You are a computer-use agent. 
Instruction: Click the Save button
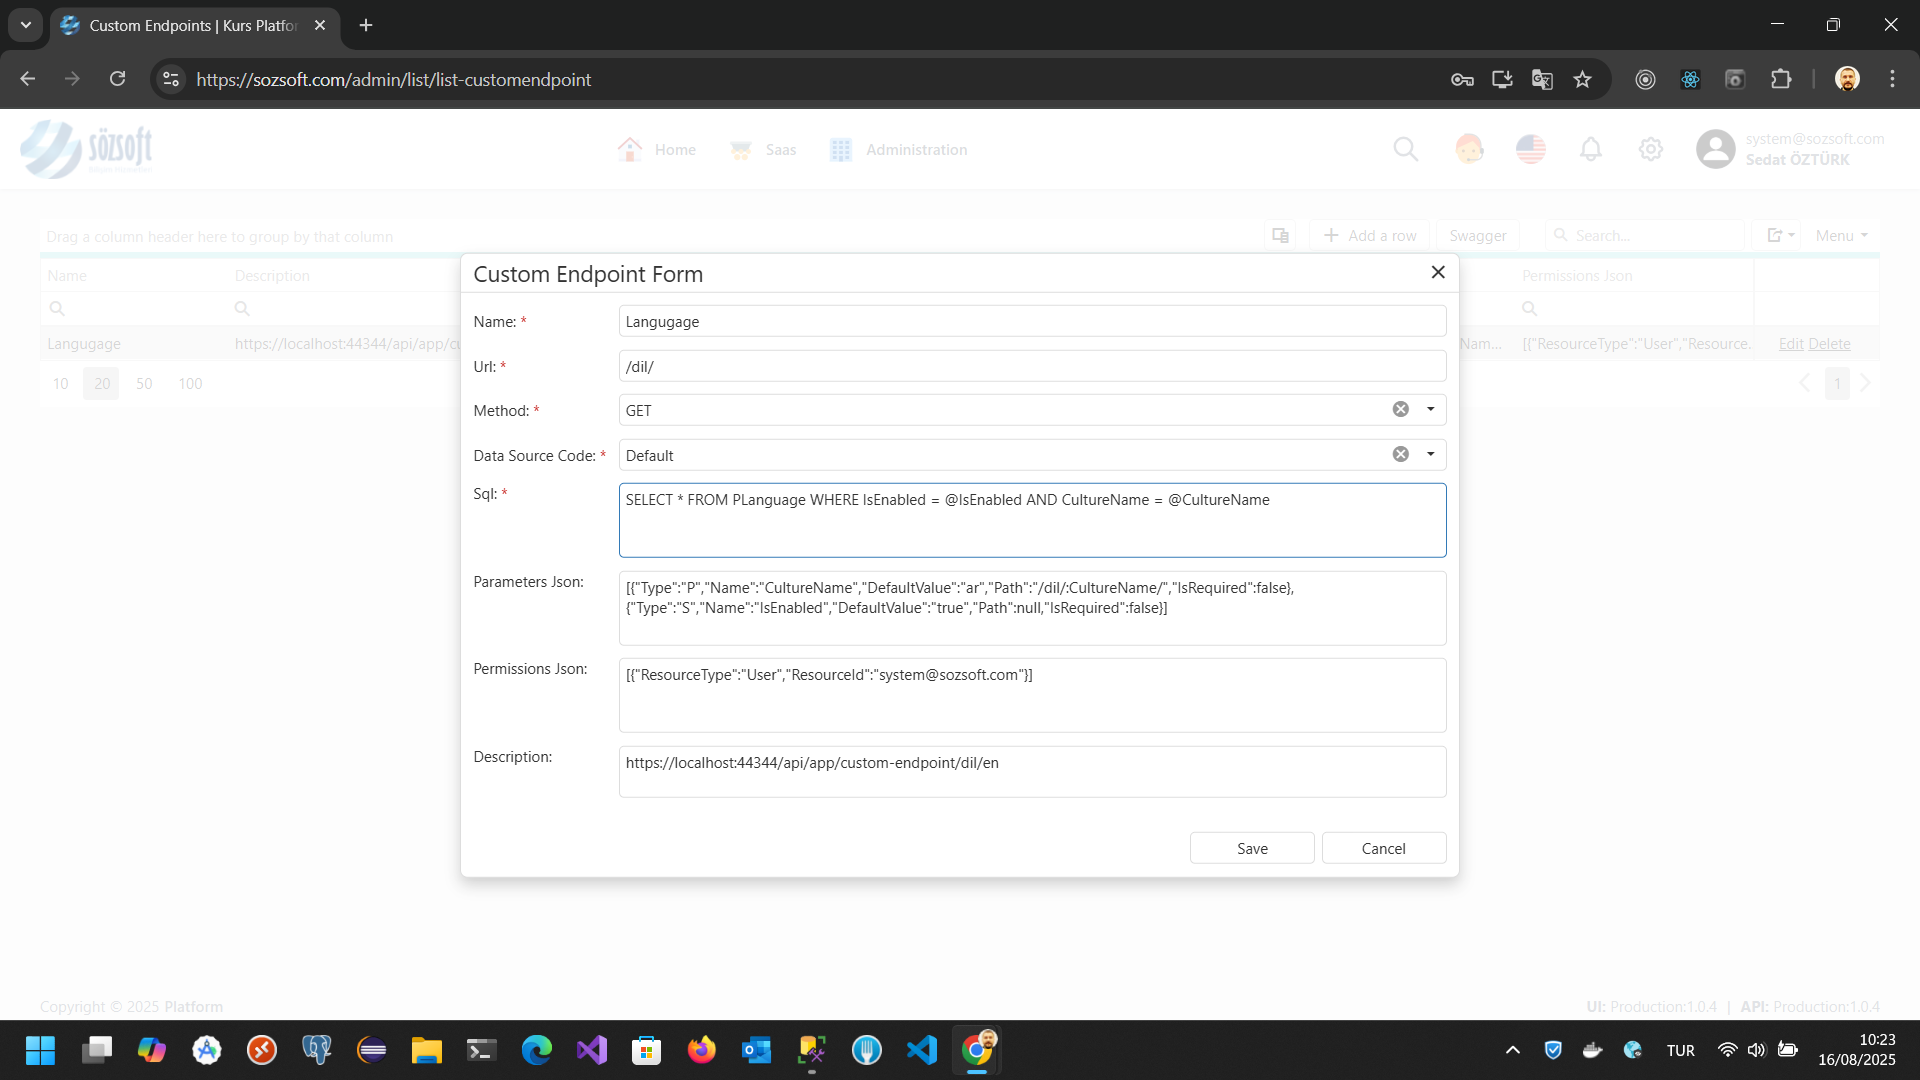tap(1252, 848)
